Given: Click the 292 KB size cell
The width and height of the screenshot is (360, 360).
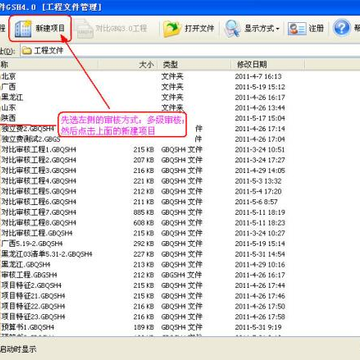Looking at the screenshot, I should click(144, 244).
